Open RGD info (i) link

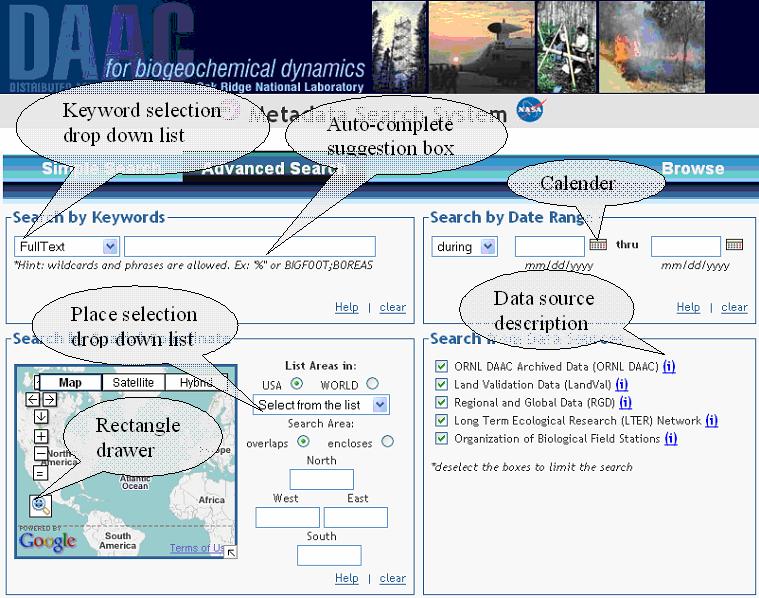(x=625, y=403)
